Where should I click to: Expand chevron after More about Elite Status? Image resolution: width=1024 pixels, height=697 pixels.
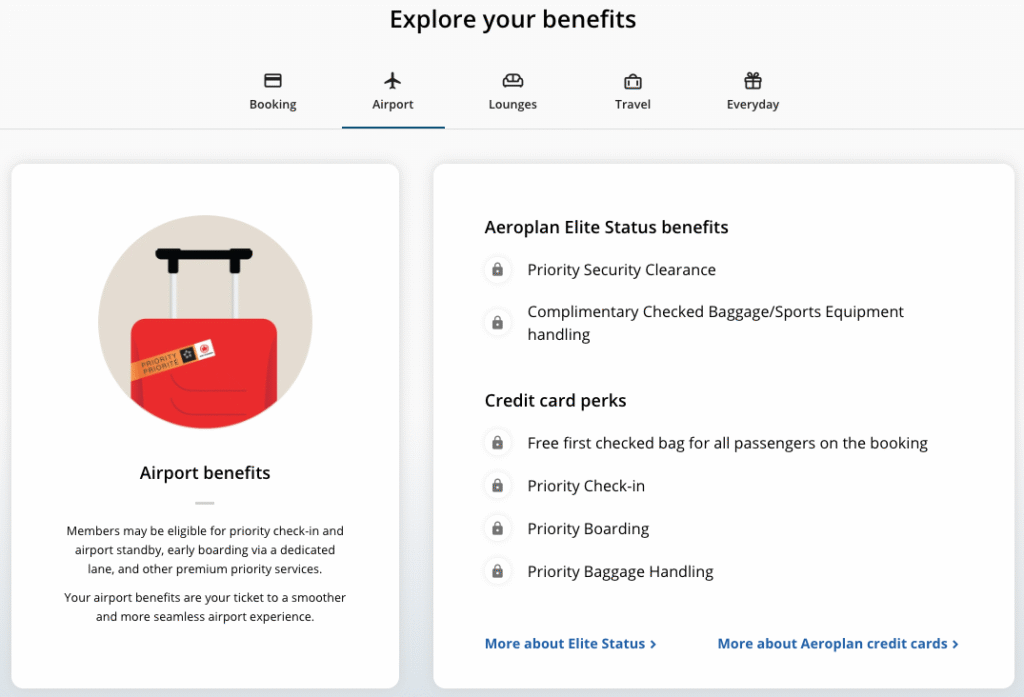pos(654,644)
